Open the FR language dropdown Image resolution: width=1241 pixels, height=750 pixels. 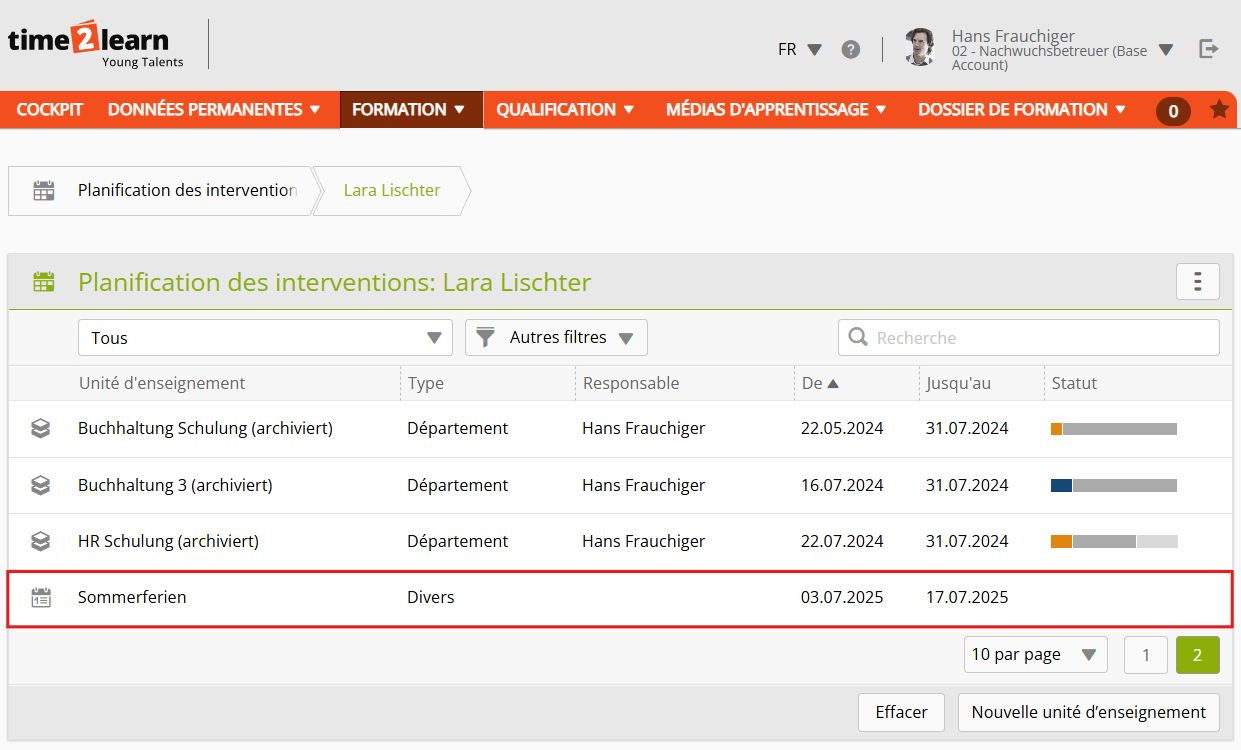(x=799, y=49)
